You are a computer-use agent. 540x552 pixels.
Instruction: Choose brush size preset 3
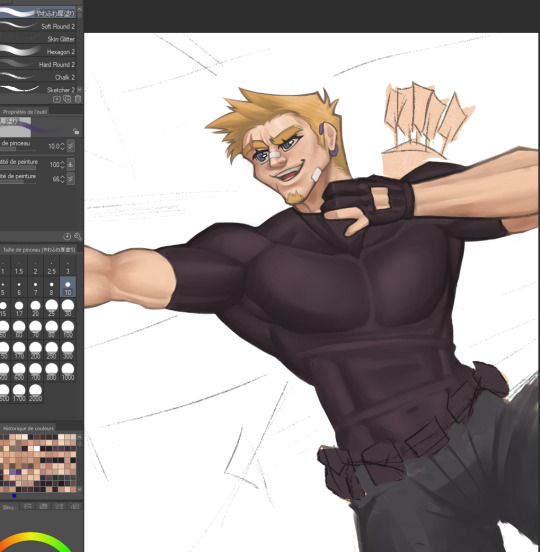[x=68, y=266]
